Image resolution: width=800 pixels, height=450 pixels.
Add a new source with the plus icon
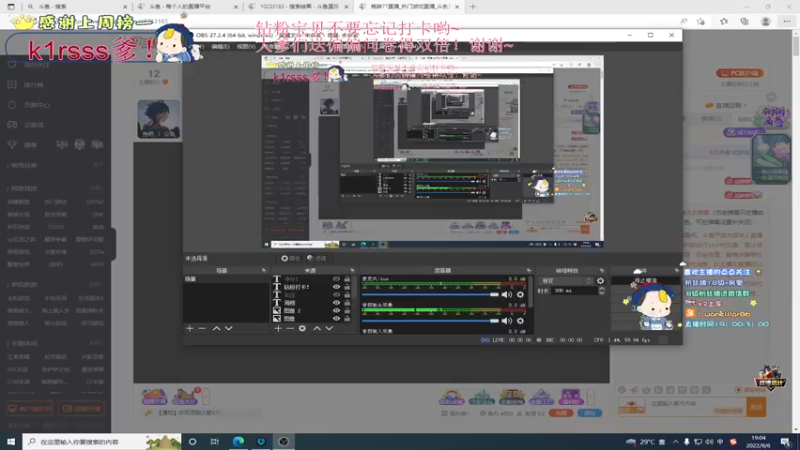(278, 329)
